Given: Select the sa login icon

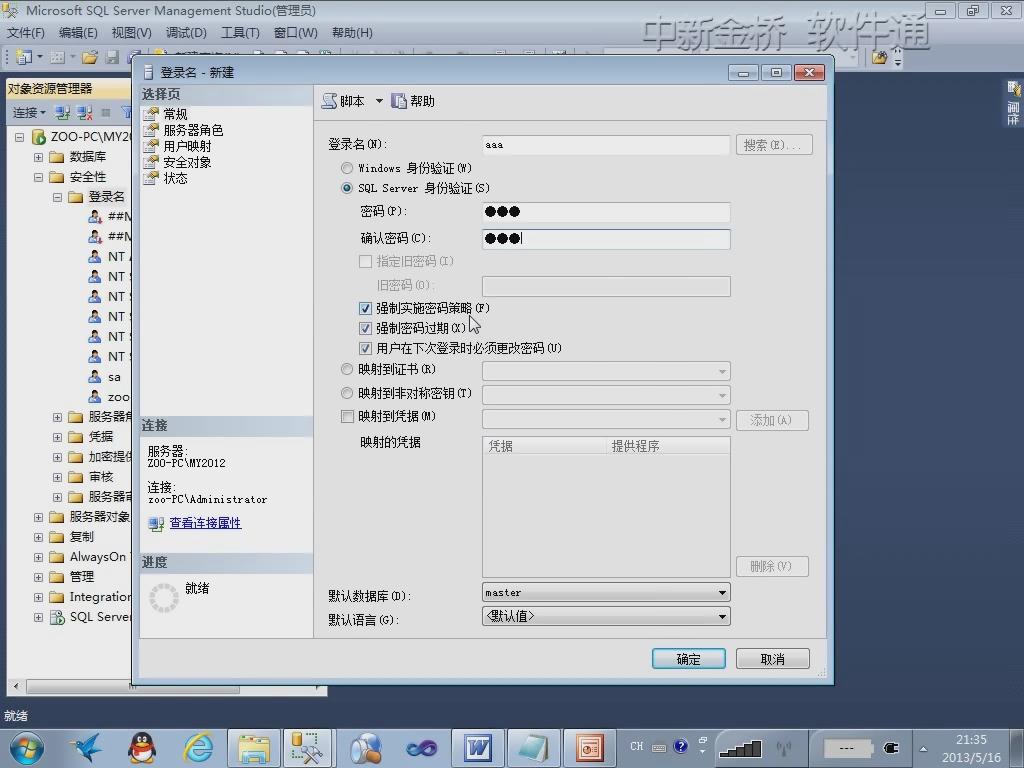Looking at the screenshot, I should (x=95, y=377).
